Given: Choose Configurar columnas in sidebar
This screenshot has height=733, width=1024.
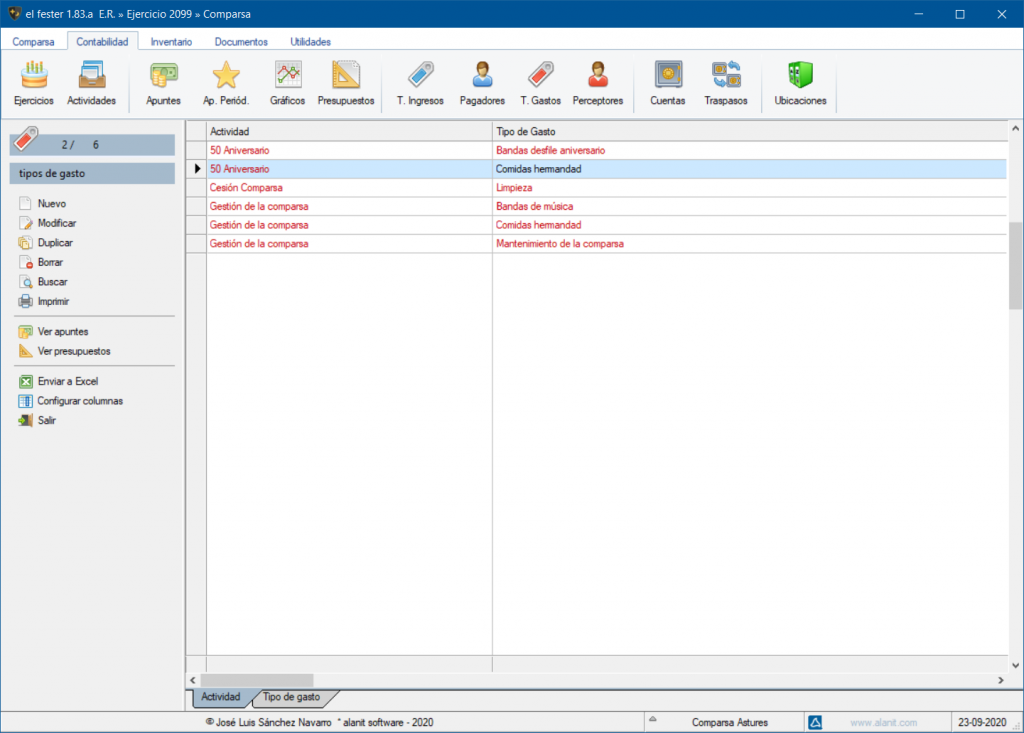Looking at the screenshot, I should pyautogui.click(x=80, y=401).
